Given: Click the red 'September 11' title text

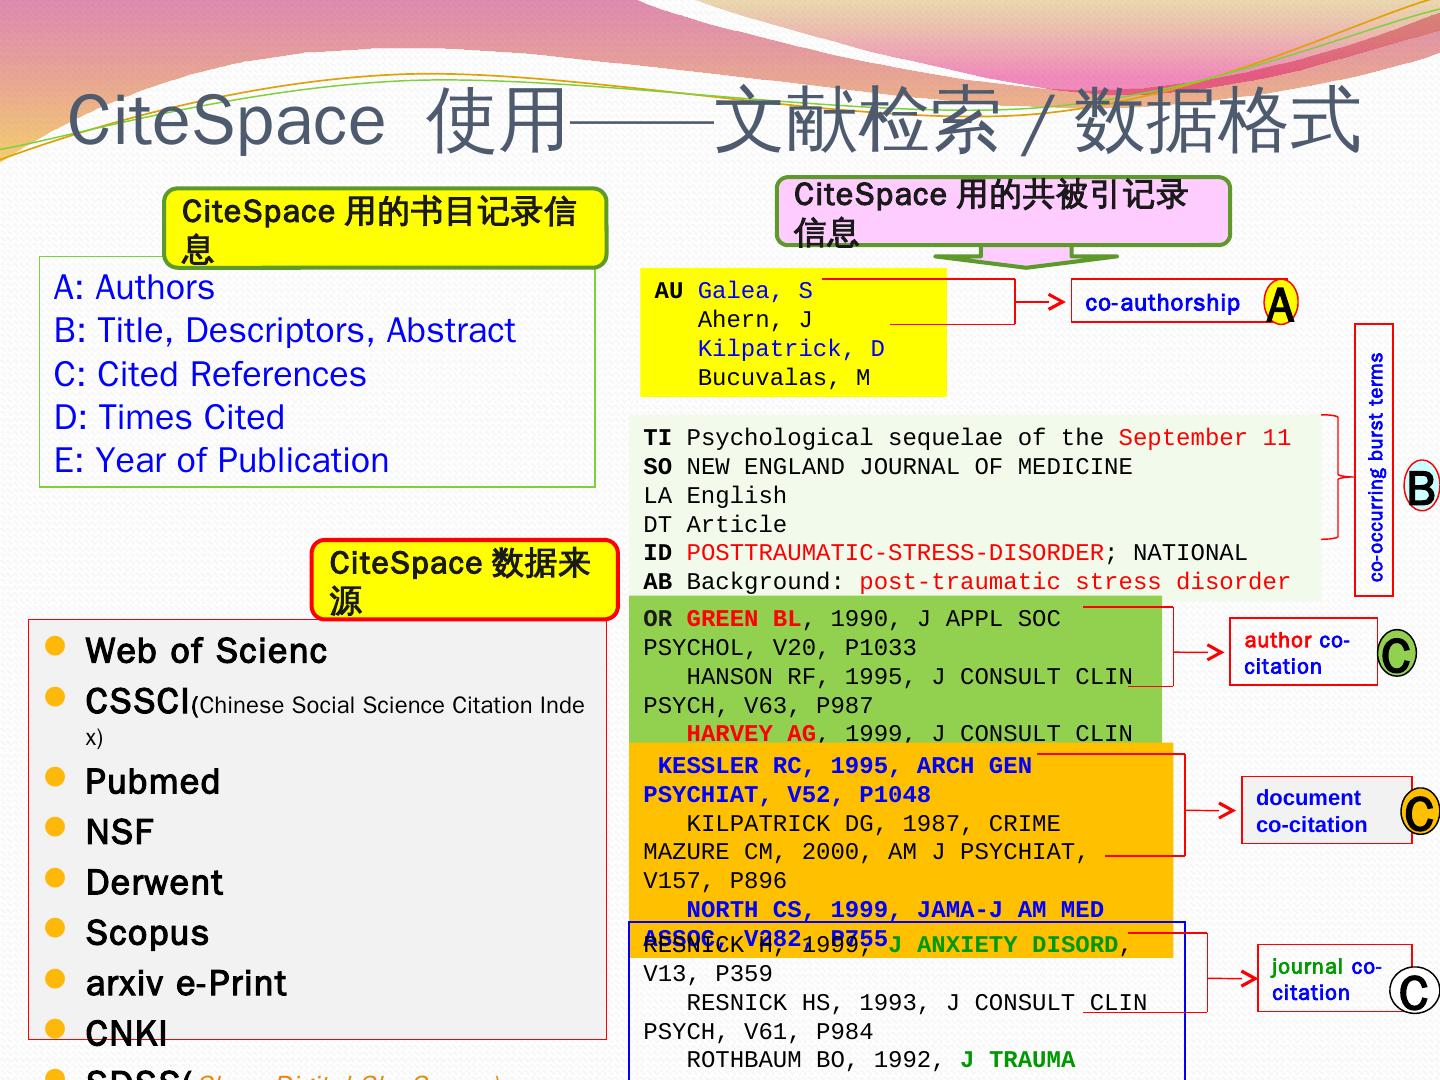Looking at the screenshot, I should click(x=1205, y=438).
